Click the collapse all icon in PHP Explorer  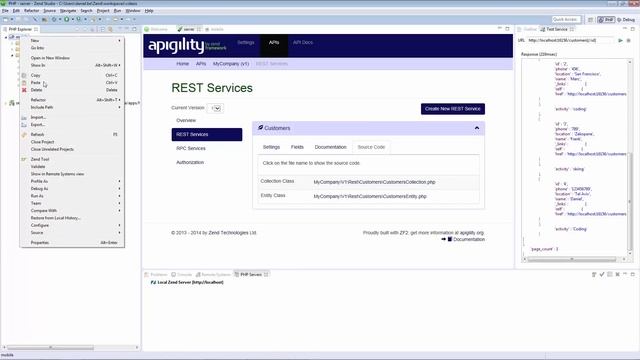click(x=102, y=29)
